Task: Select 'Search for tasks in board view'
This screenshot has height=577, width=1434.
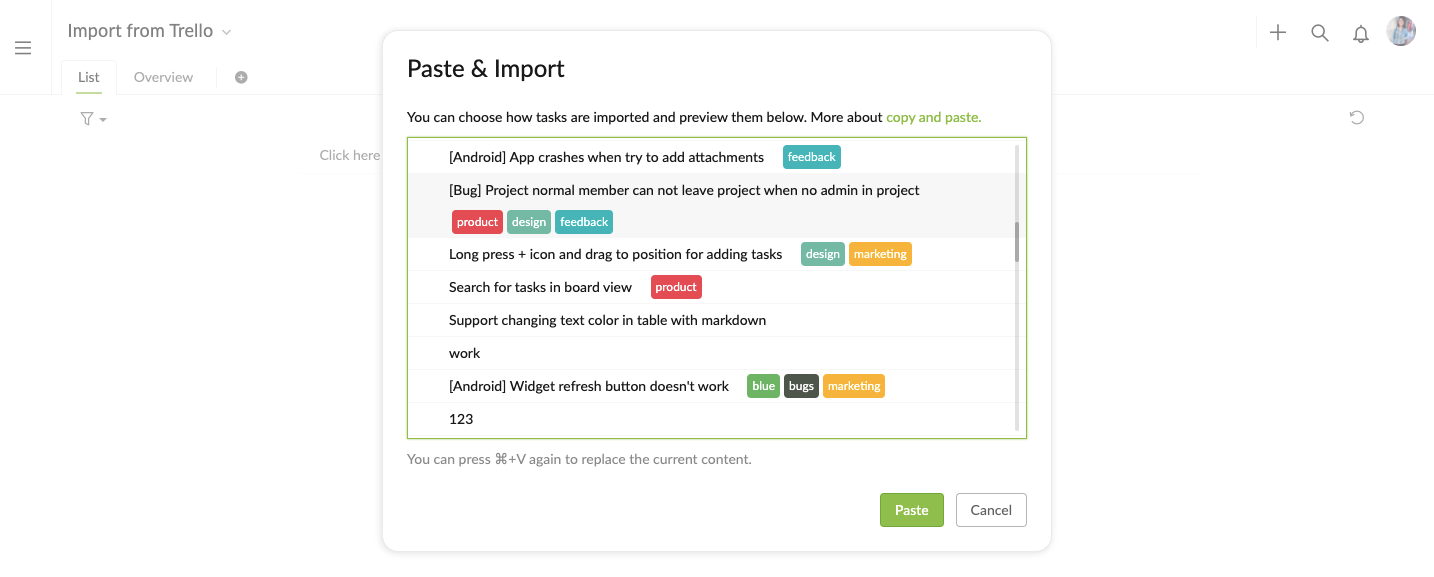Action: coord(540,287)
